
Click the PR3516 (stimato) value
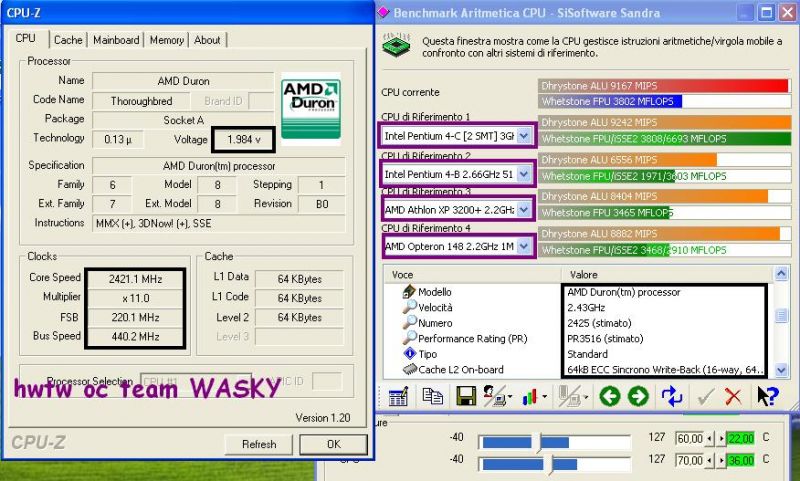point(605,339)
